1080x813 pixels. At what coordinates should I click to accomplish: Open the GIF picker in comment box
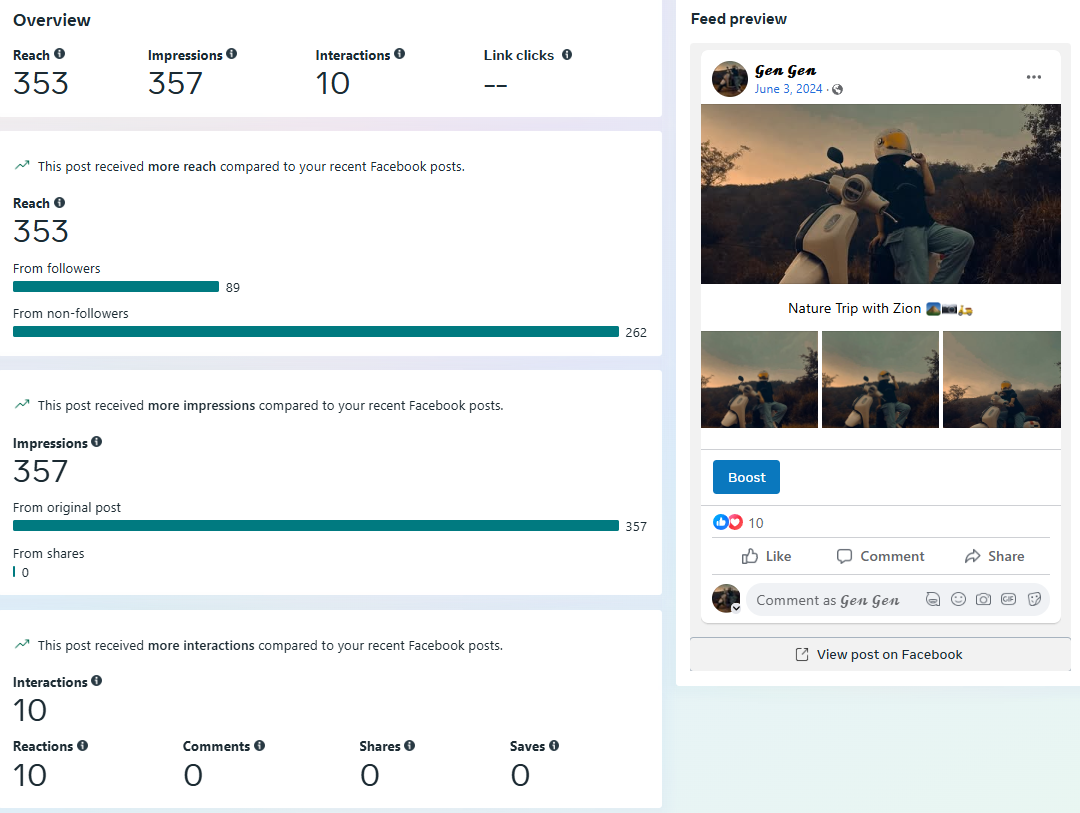[1008, 599]
